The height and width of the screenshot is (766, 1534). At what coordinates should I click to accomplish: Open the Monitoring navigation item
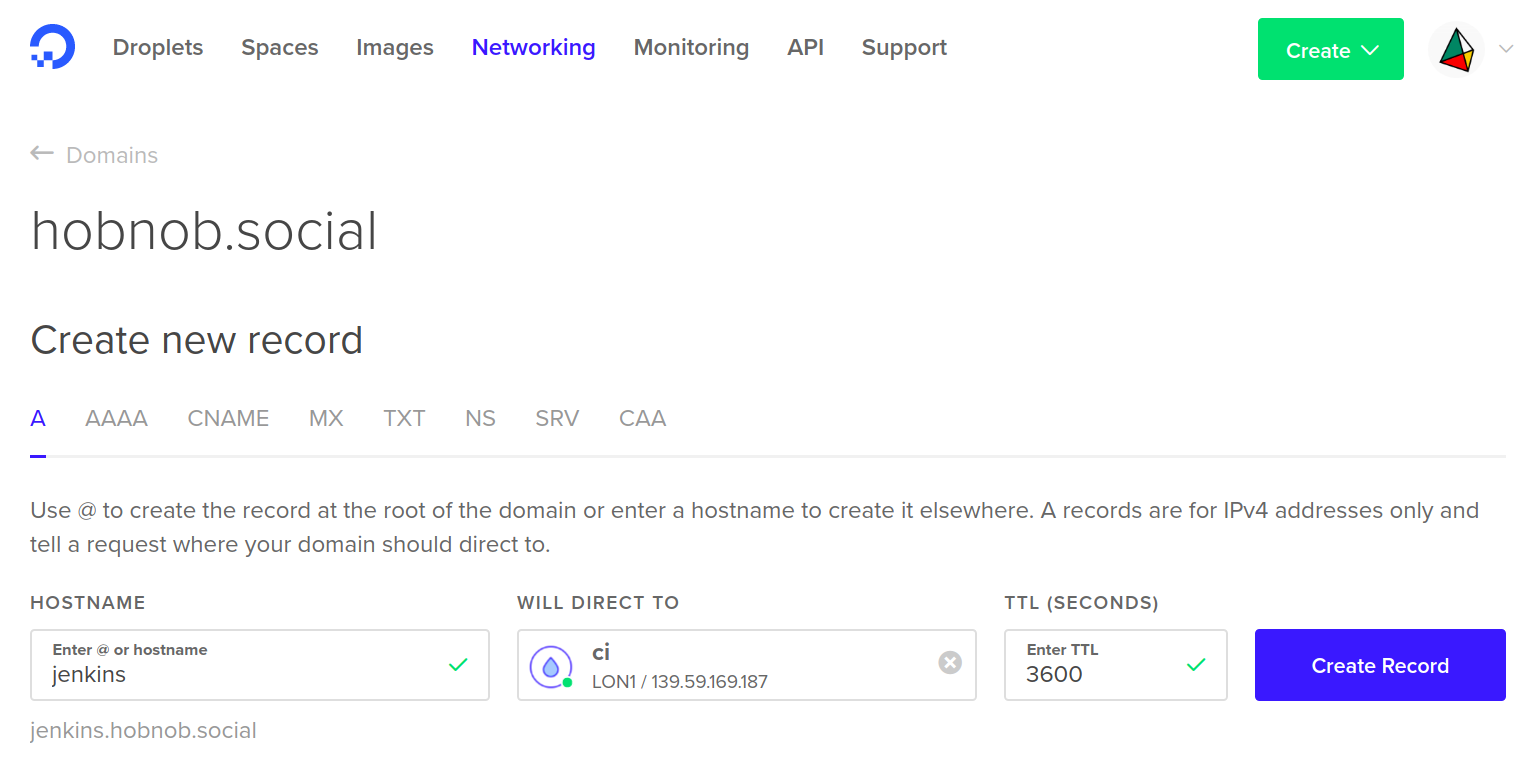(691, 48)
